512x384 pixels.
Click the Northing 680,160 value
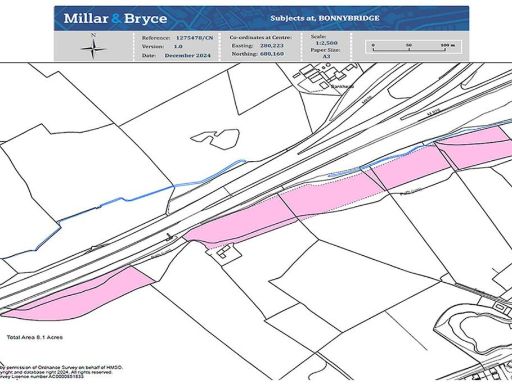(258, 54)
